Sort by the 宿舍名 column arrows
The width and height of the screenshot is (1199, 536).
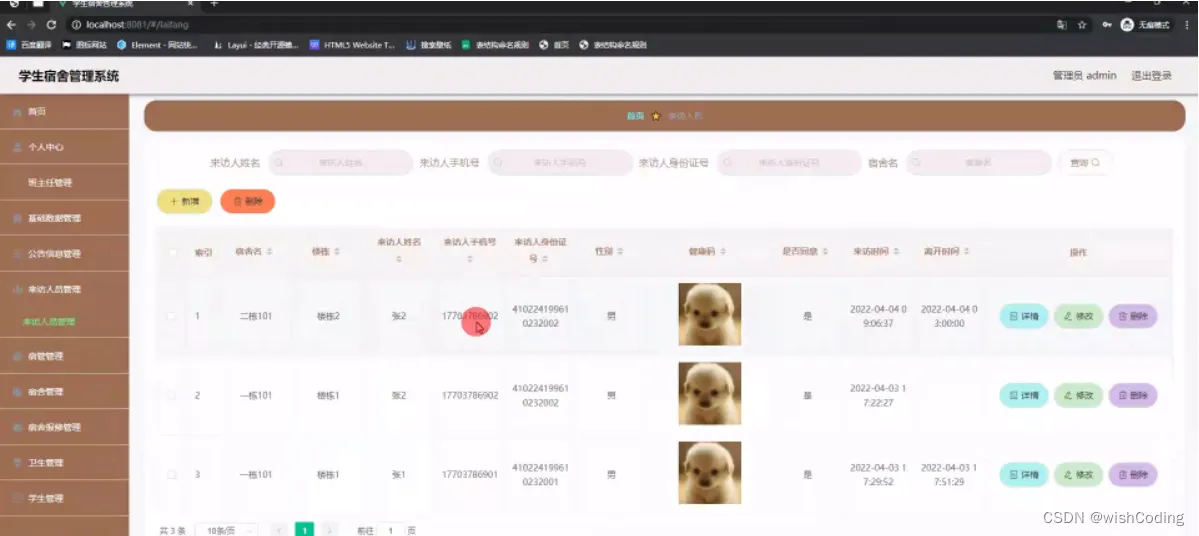269,252
